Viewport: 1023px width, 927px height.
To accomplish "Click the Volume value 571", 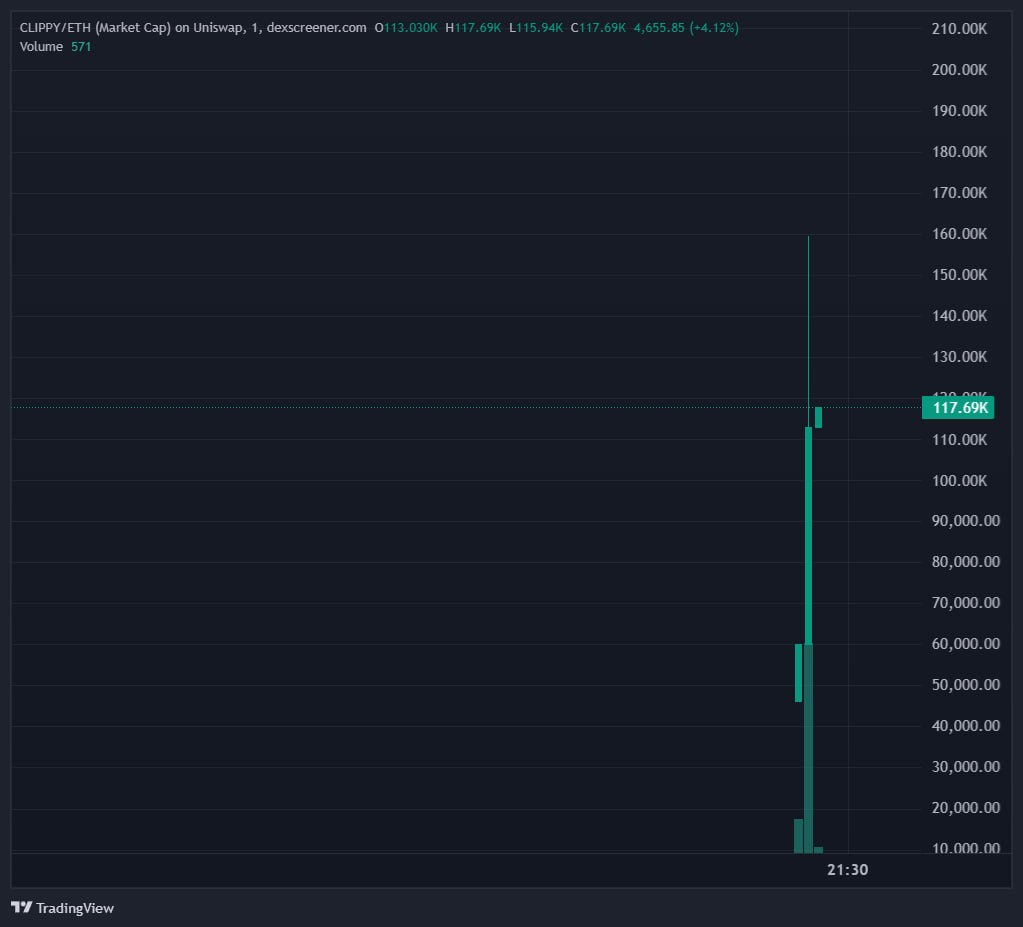I will click(81, 46).
